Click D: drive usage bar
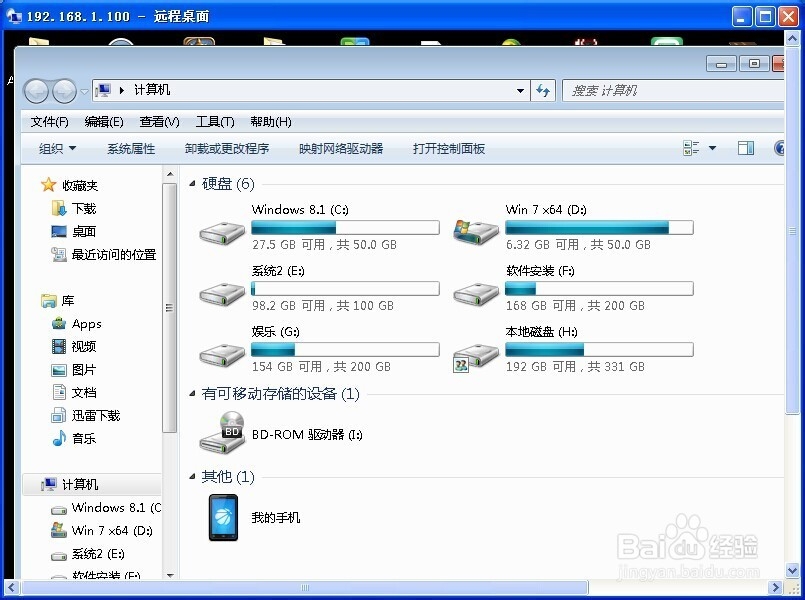 pyautogui.click(x=599, y=227)
